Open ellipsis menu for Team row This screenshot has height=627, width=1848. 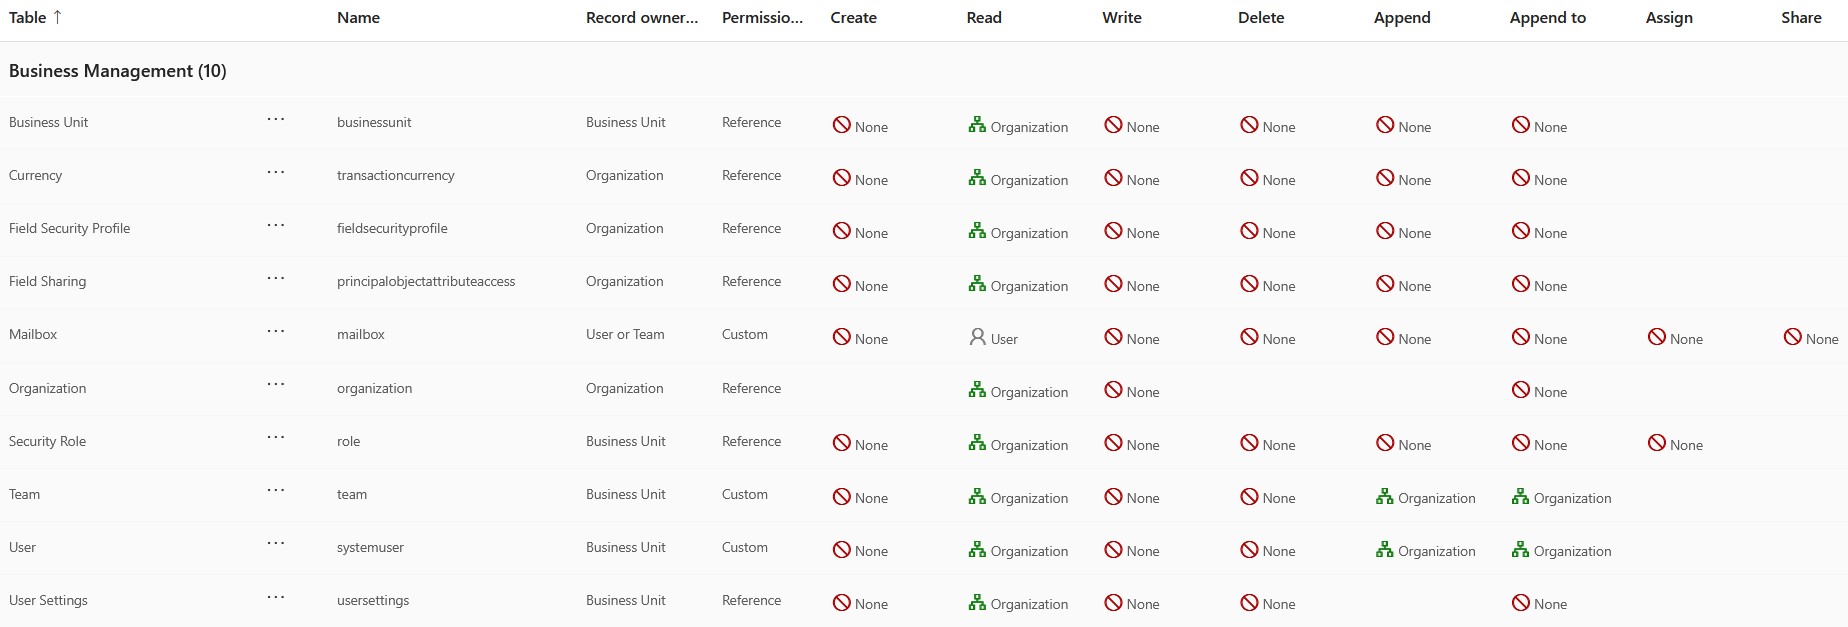(276, 491)
